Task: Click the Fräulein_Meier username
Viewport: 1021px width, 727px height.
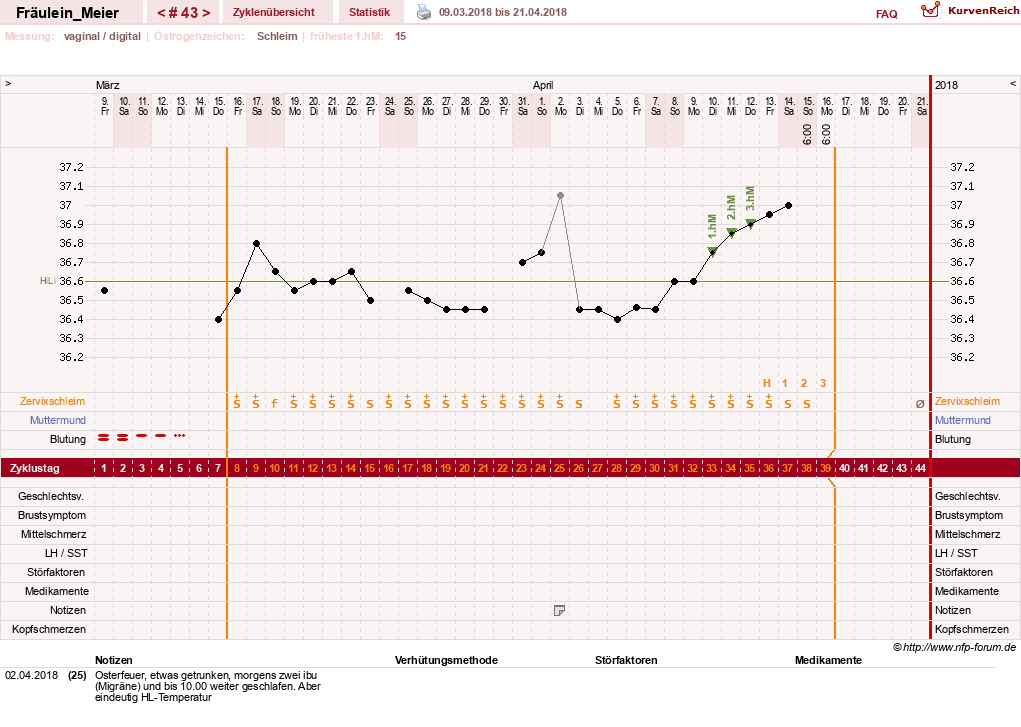Action: point(67,12)
